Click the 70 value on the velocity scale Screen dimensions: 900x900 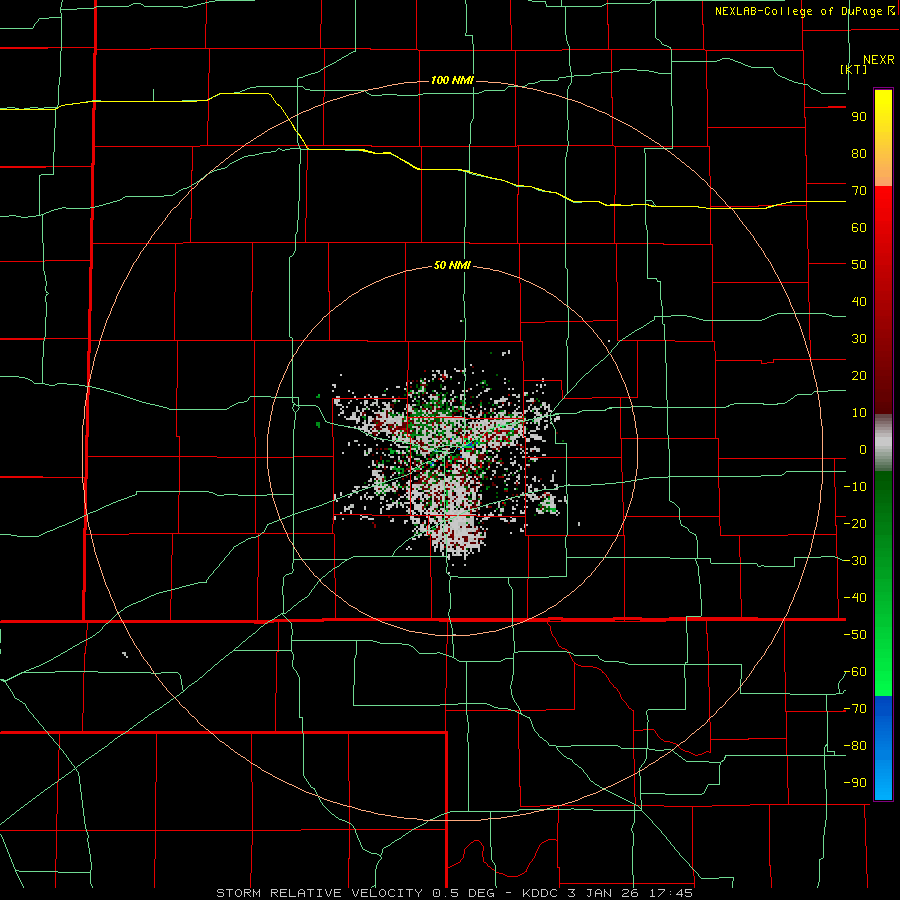859,191
